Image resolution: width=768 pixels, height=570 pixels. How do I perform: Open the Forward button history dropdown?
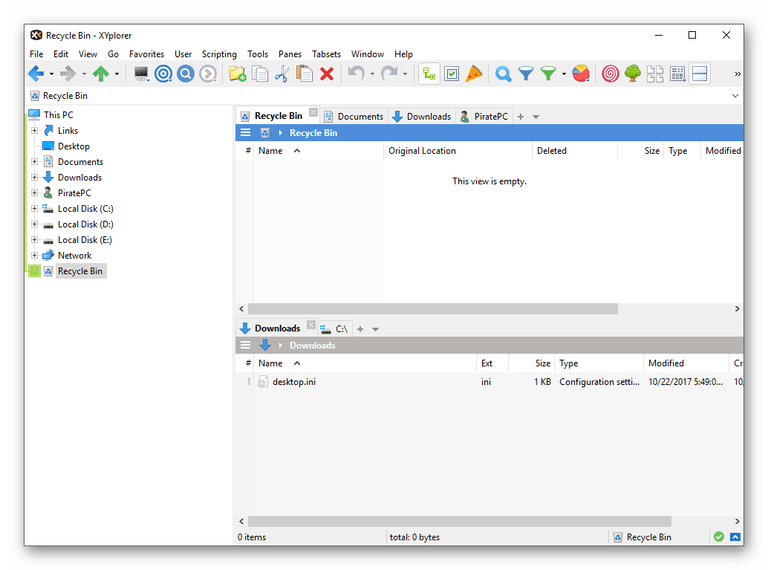(x=84, y=74)
